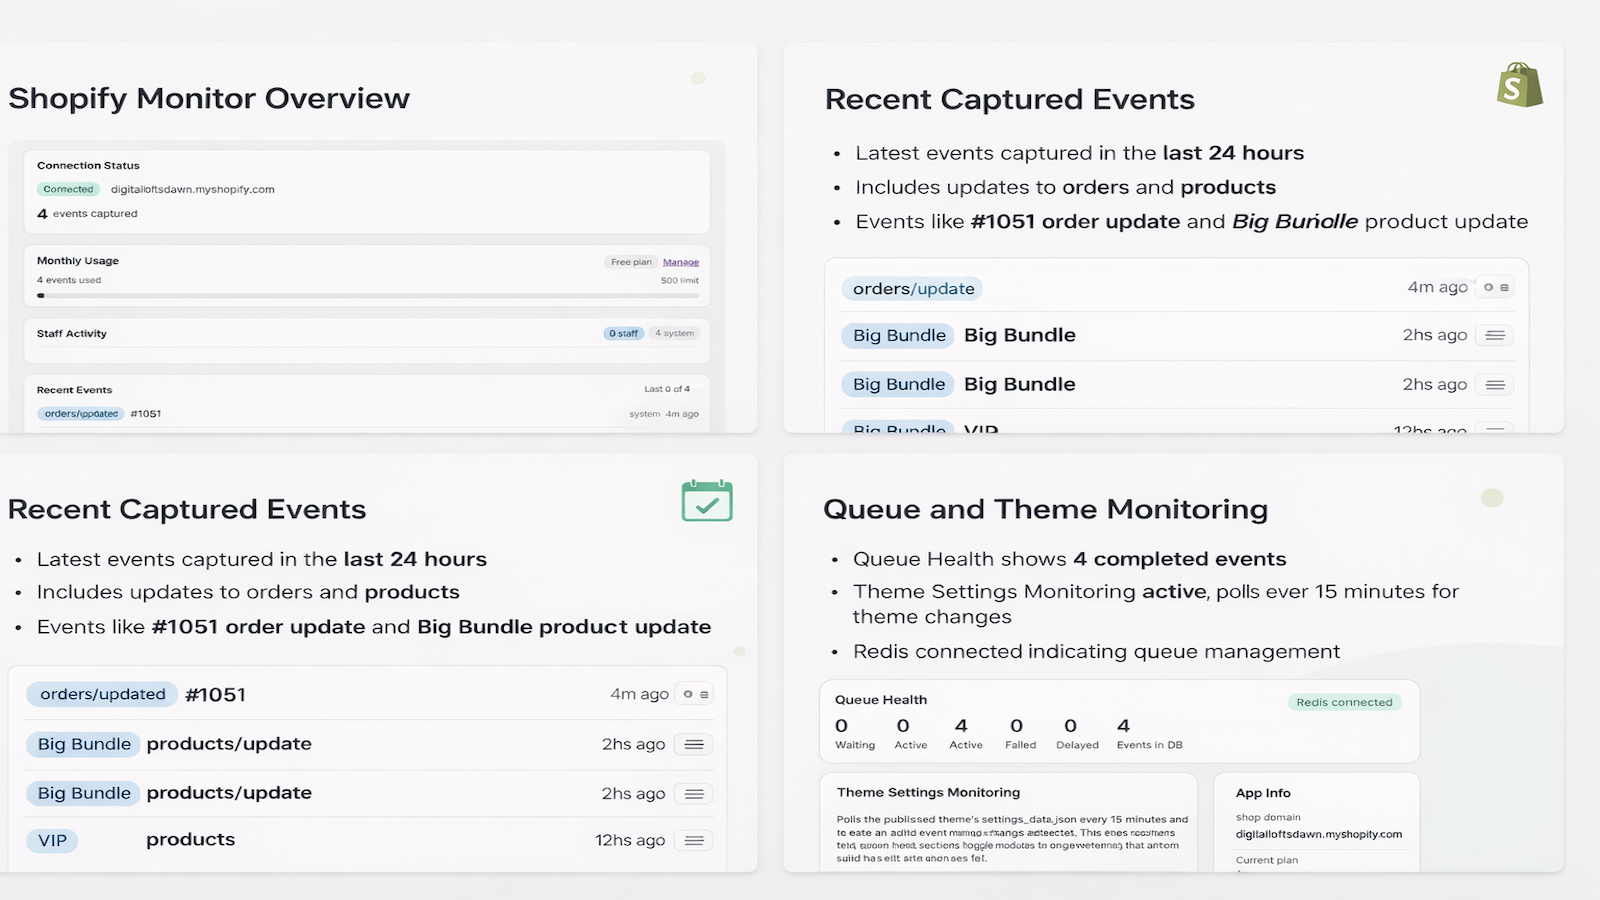Open menu on first products/update row
This screenshot has height=900, width=1600.
click(694, 744)
